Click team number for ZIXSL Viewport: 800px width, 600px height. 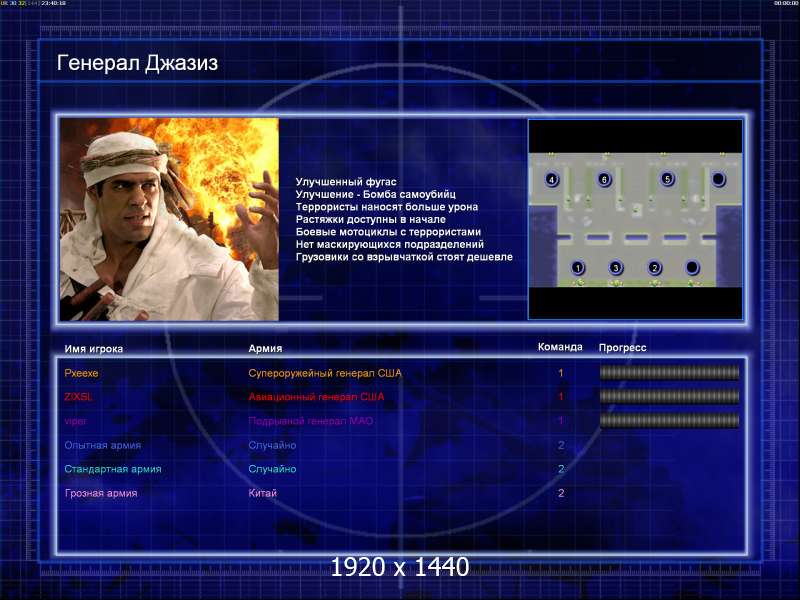click(x=561, y=396)
